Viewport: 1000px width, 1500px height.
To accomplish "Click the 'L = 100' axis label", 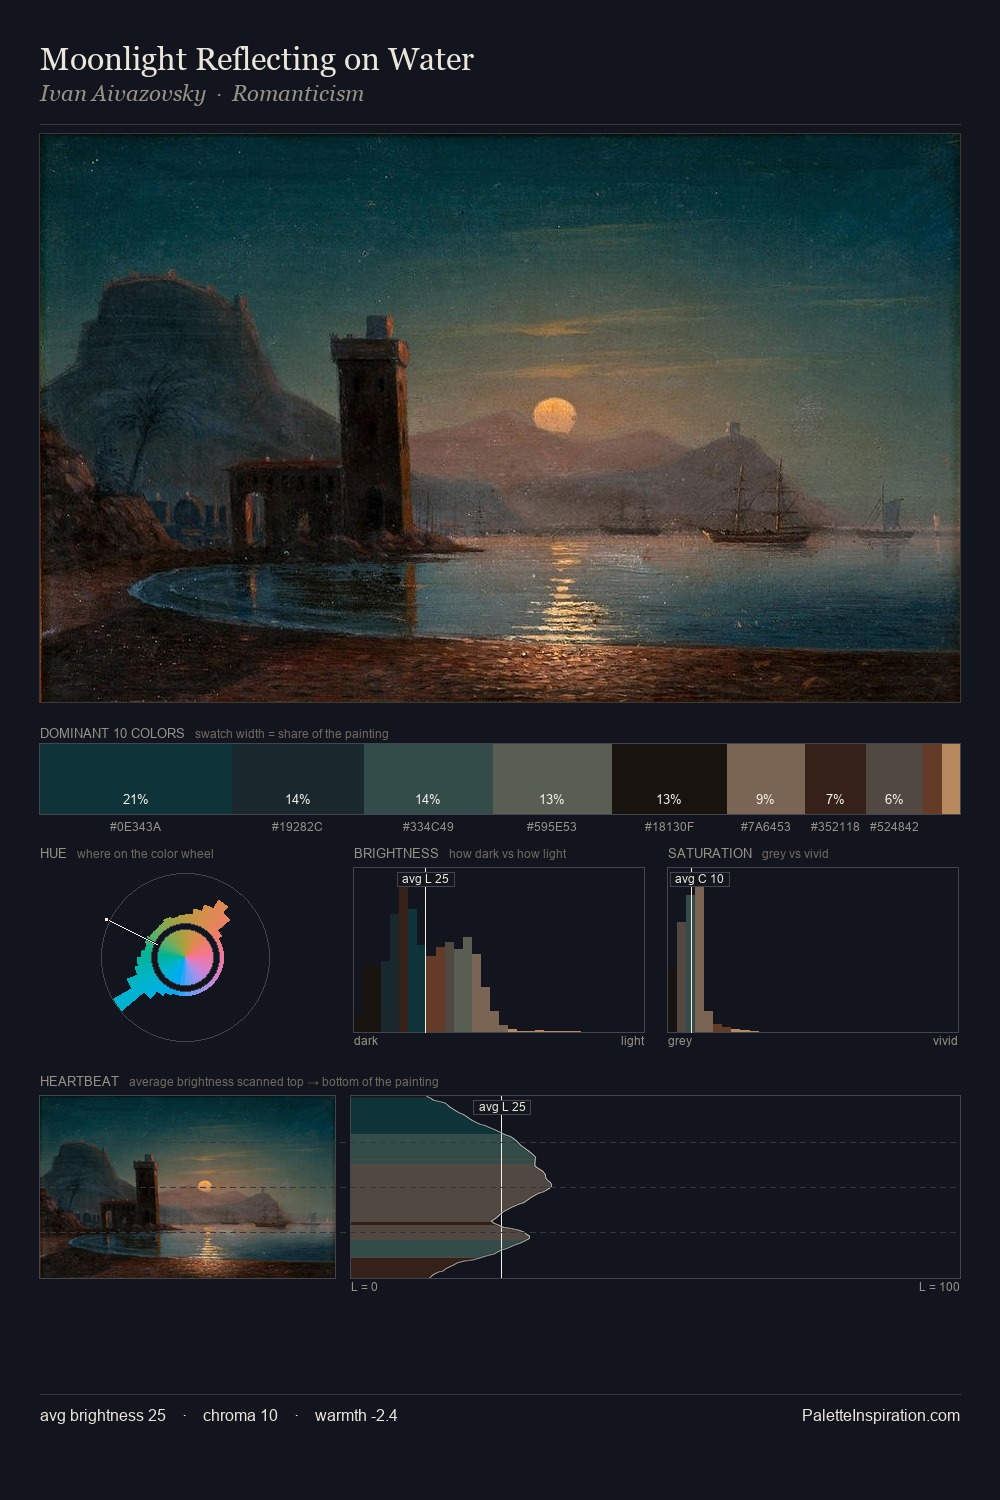I will click(x=939, y=1287).
